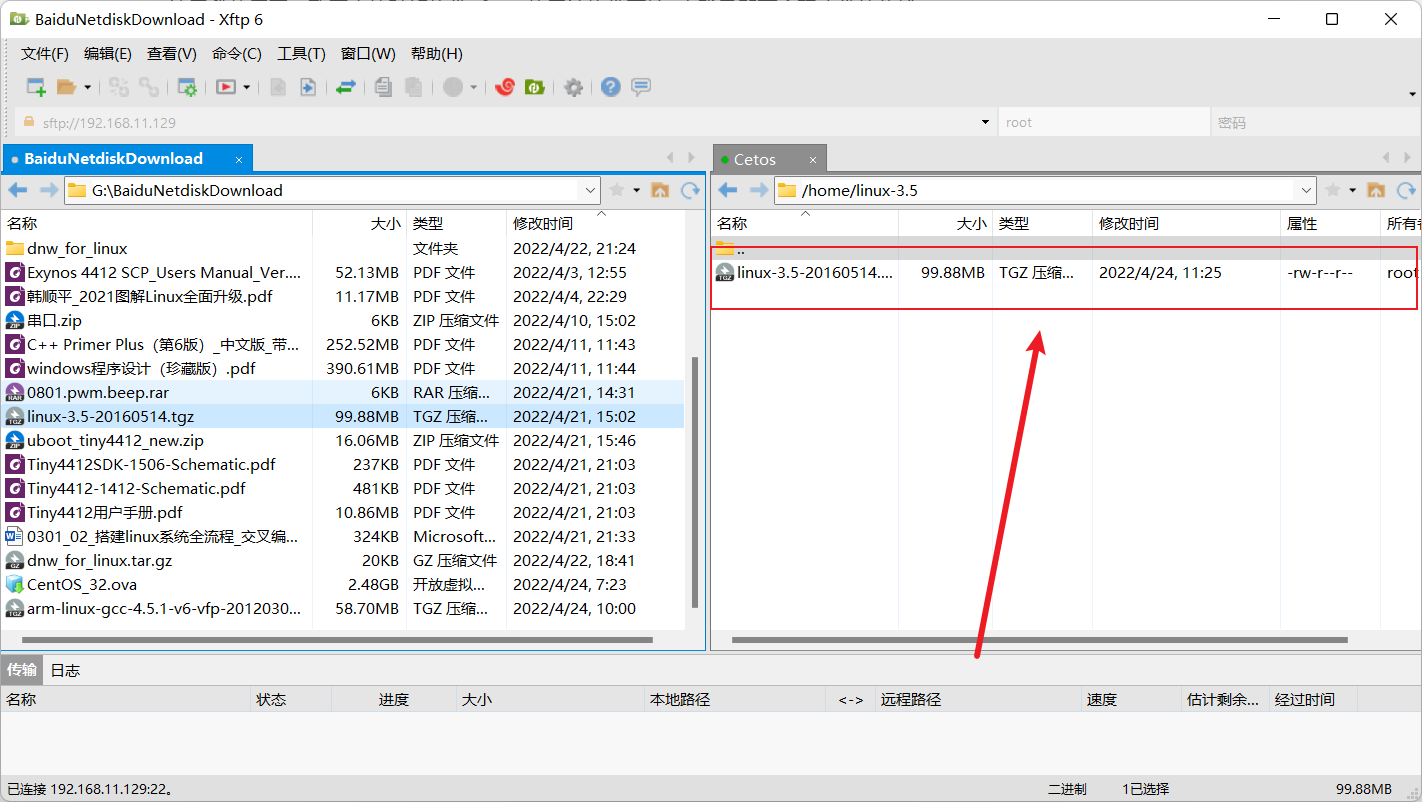Expand the remote path /home/linux-3.5 dropdown
Image resolution: width=1422 pixels, height=802 pixels.
(x=1305, y=190)
